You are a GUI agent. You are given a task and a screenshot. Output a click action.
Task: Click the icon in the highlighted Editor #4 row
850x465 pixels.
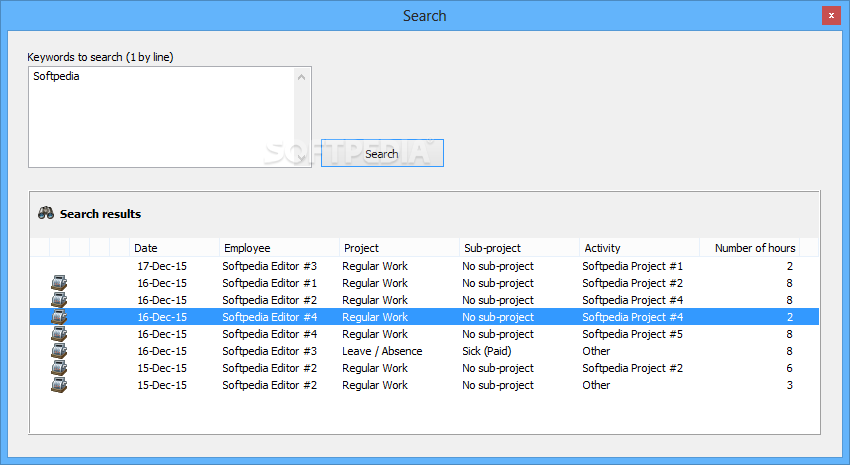pyautogui.click(x=59, y=317)
